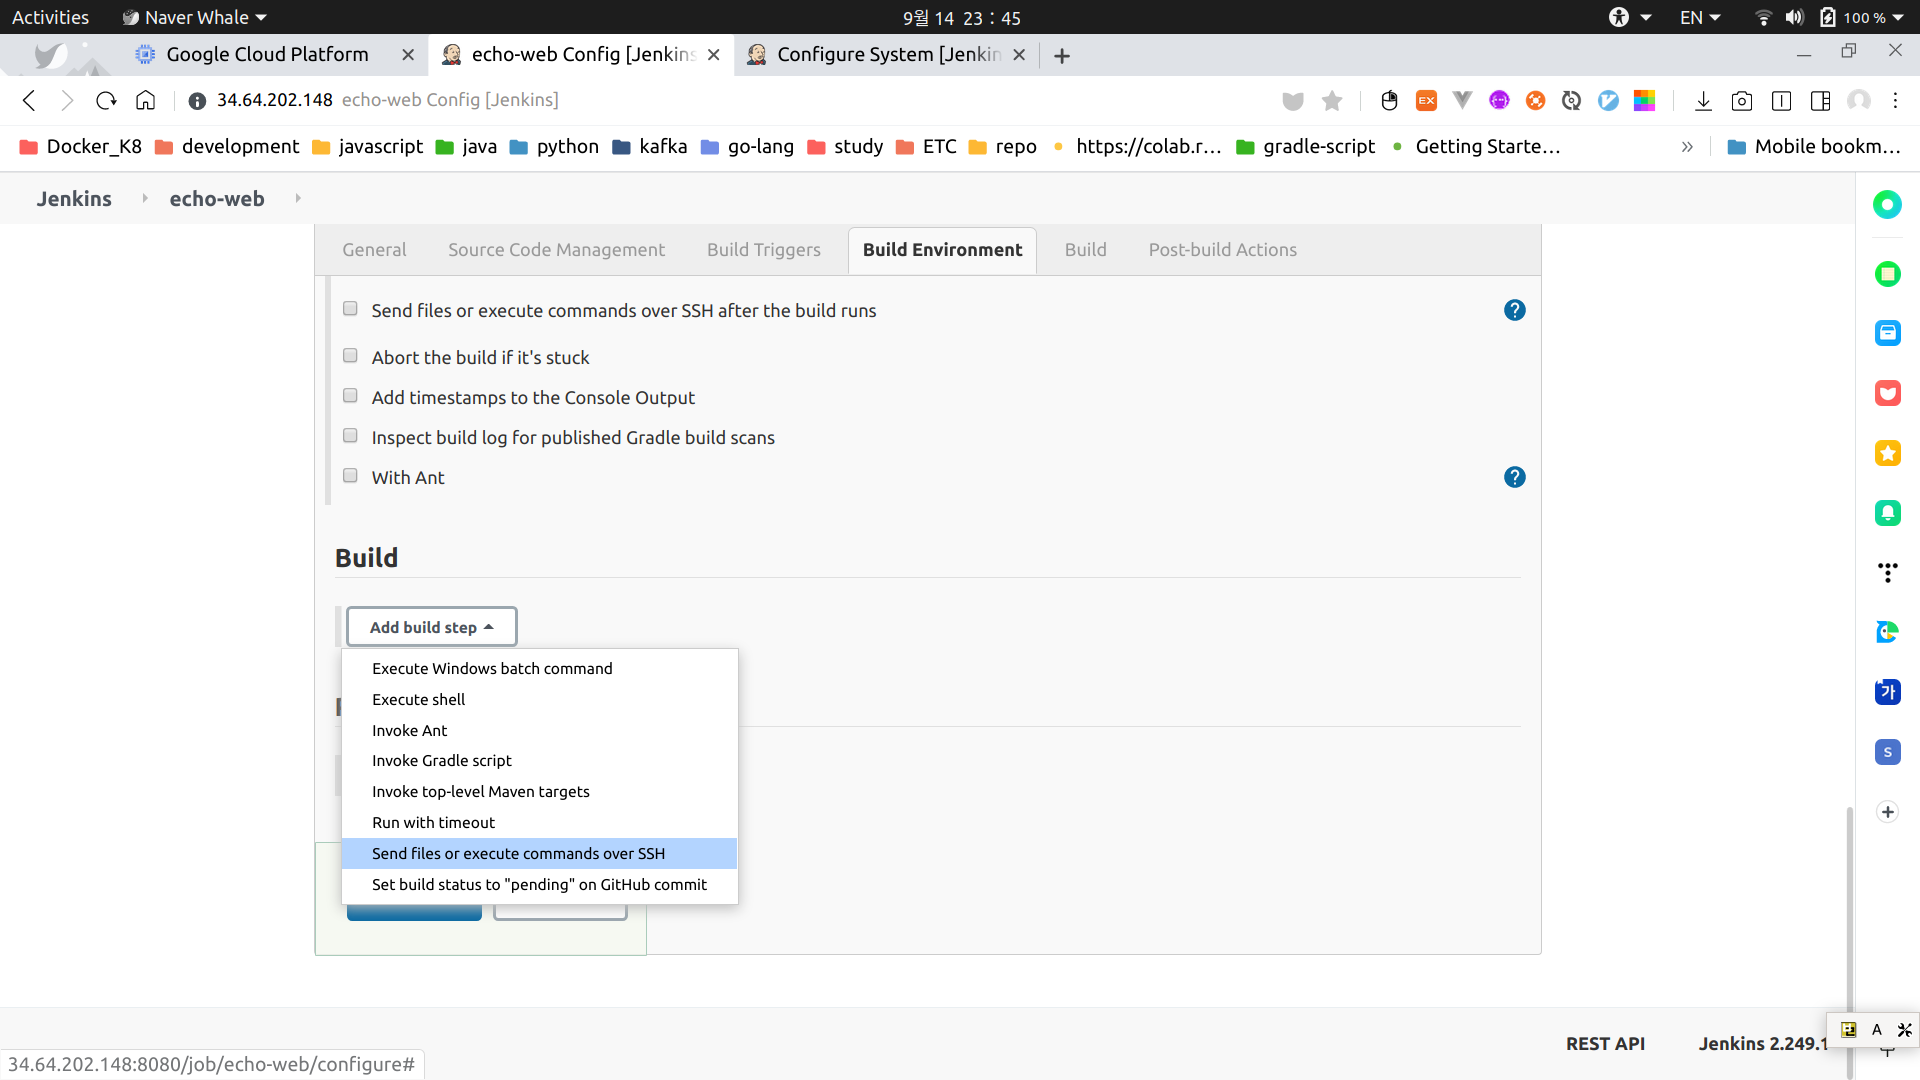This screenshot has height=1080, width=1920.
Task: Switch to Post-build Actions tab
Action: tap(1222, 250)
